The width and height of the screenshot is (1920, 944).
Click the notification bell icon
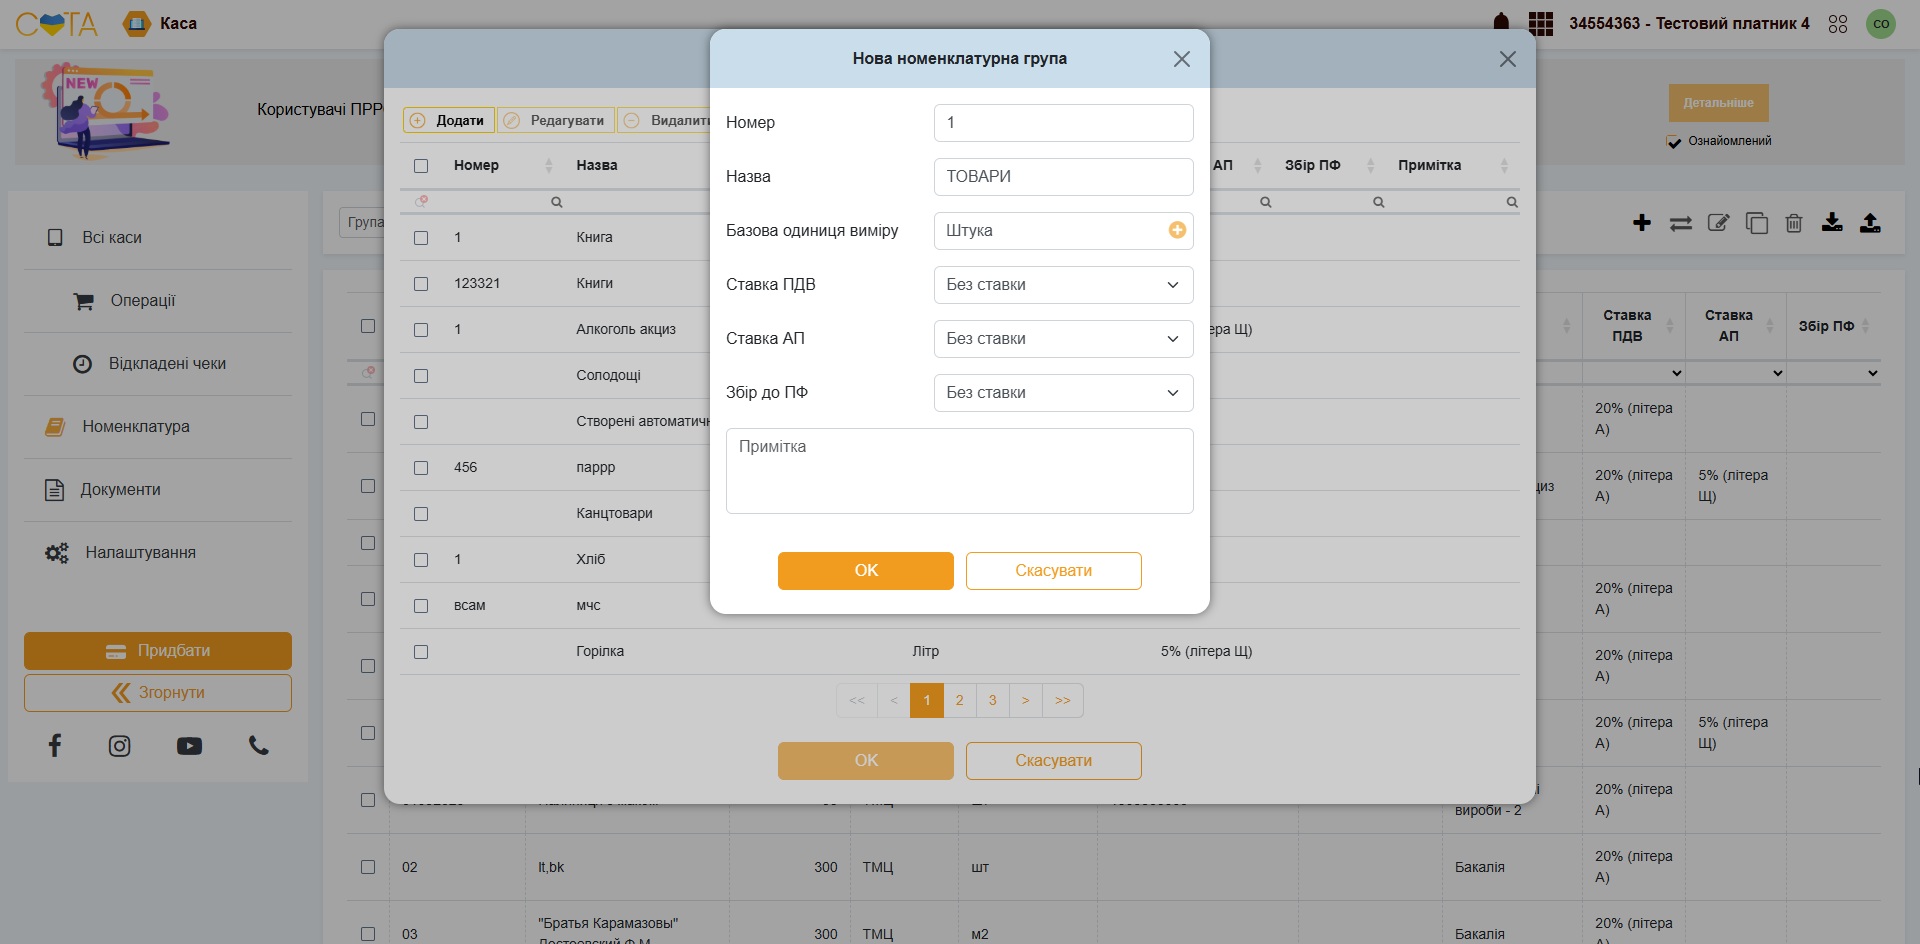point(1501,23)
